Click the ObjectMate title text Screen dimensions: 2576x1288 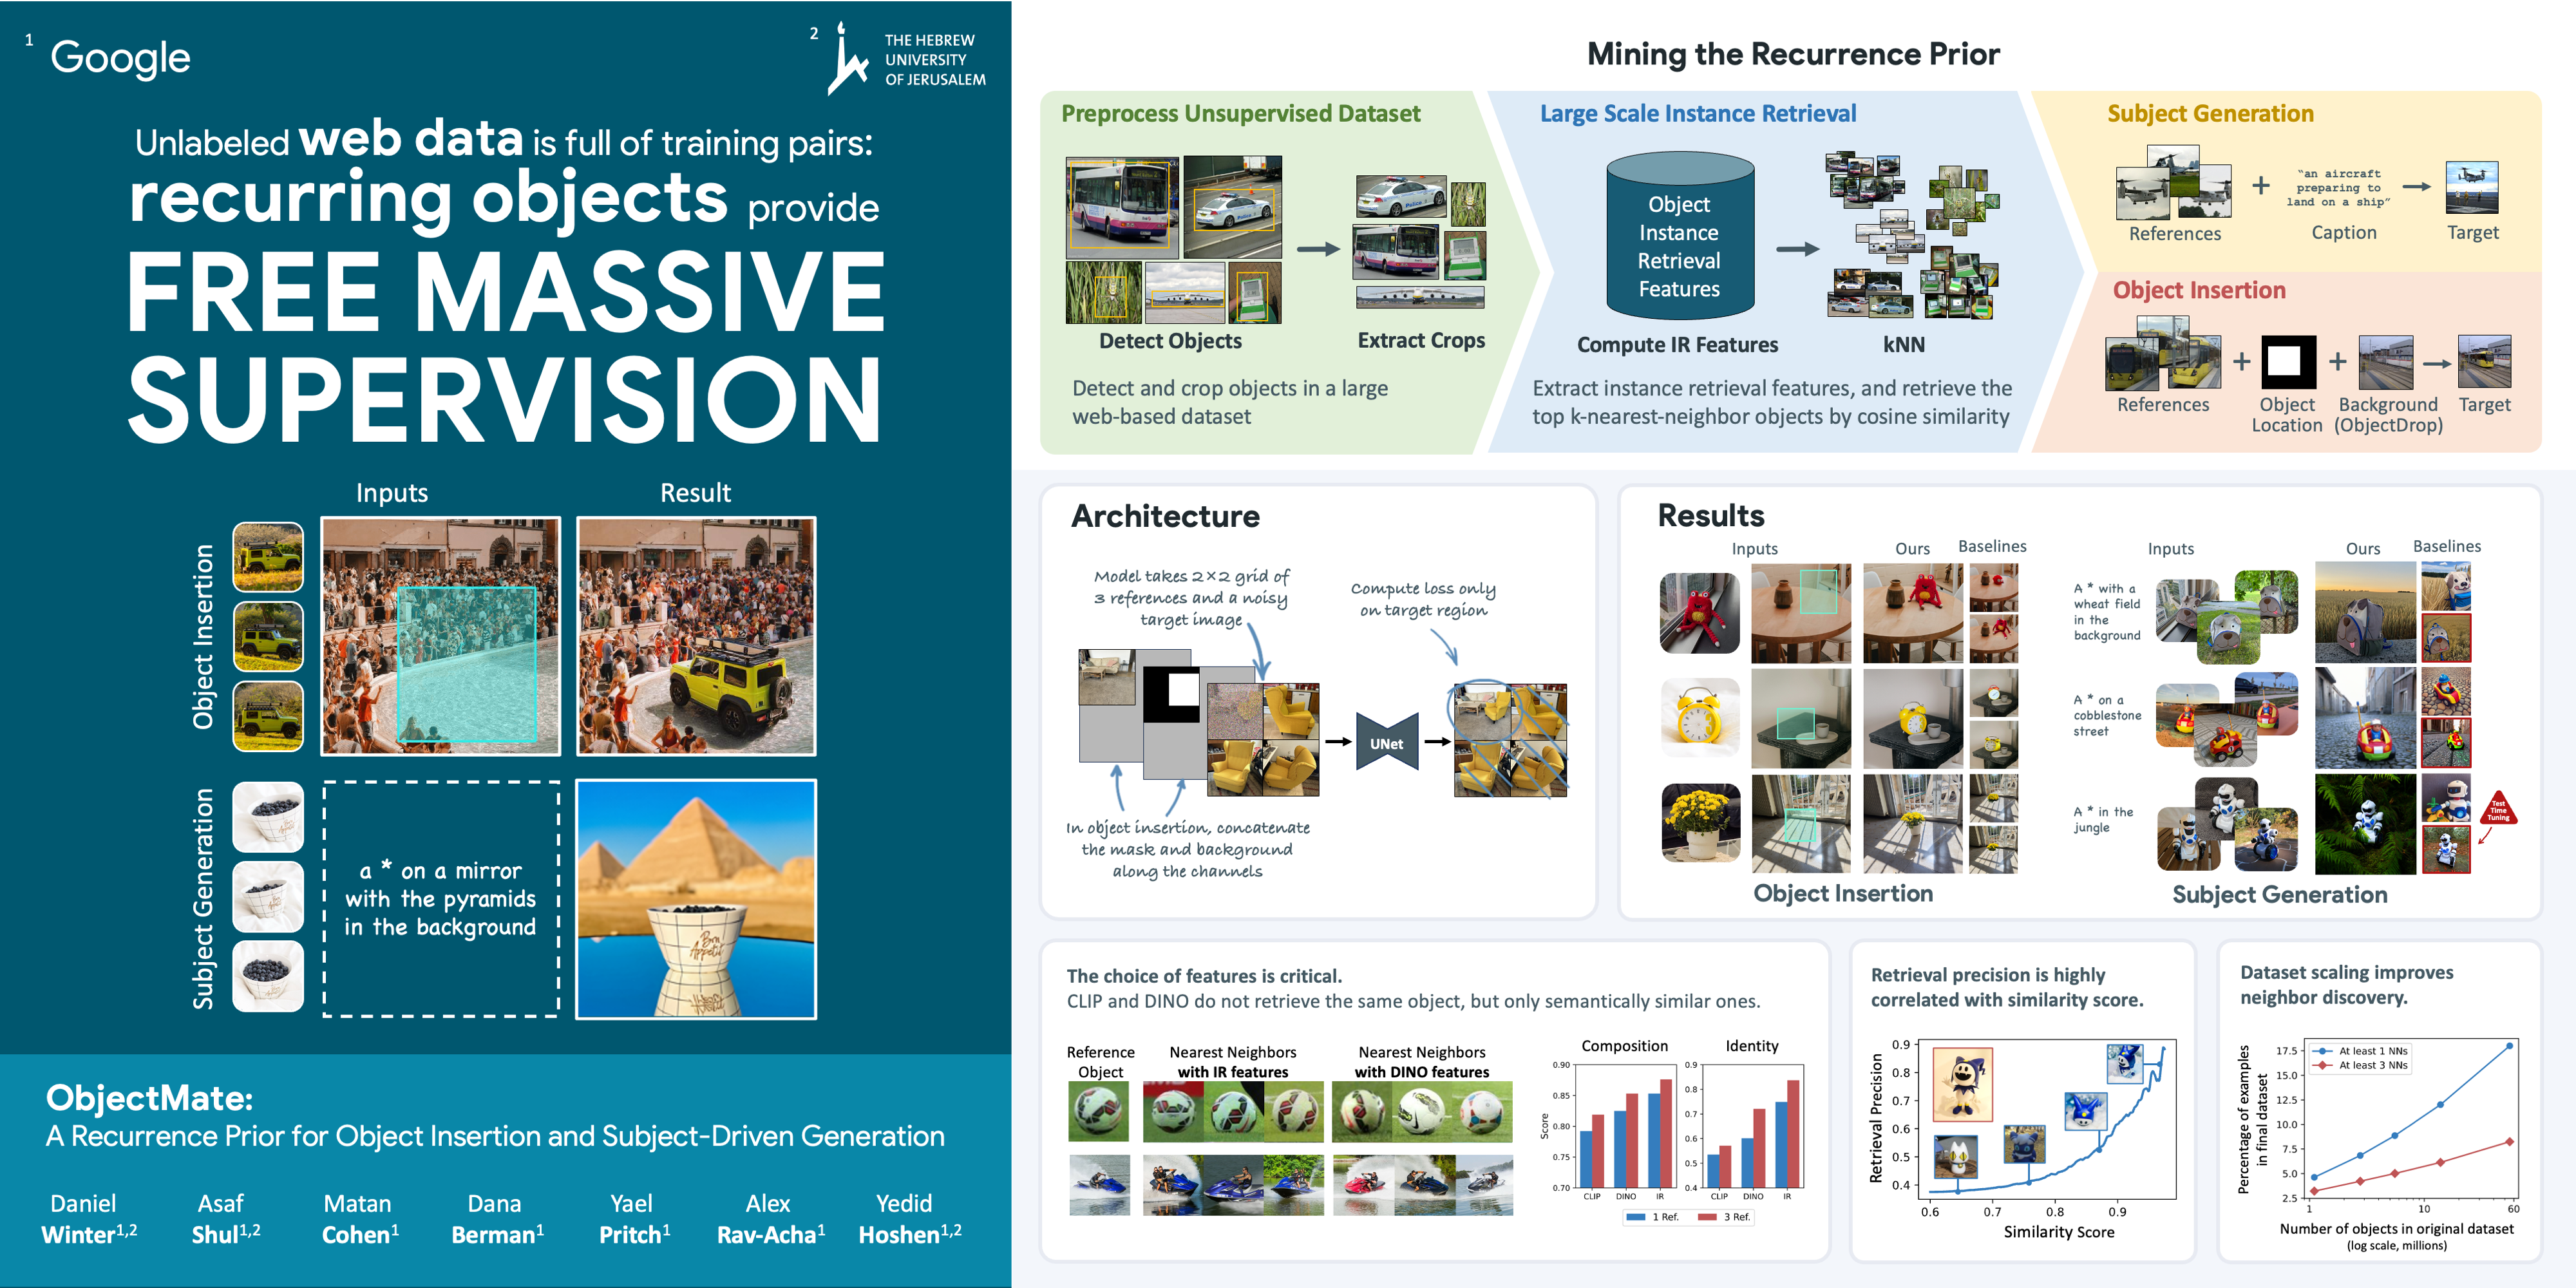[x=149, y=1098]
